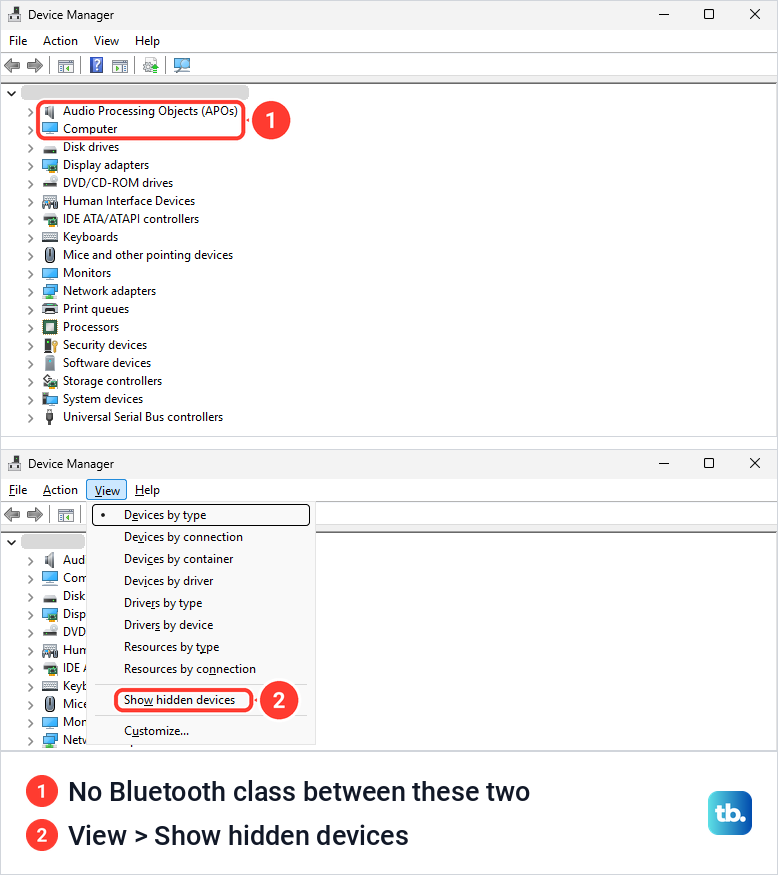
Task: Open Help menu in bottom window
Action: tap(147, 490)
